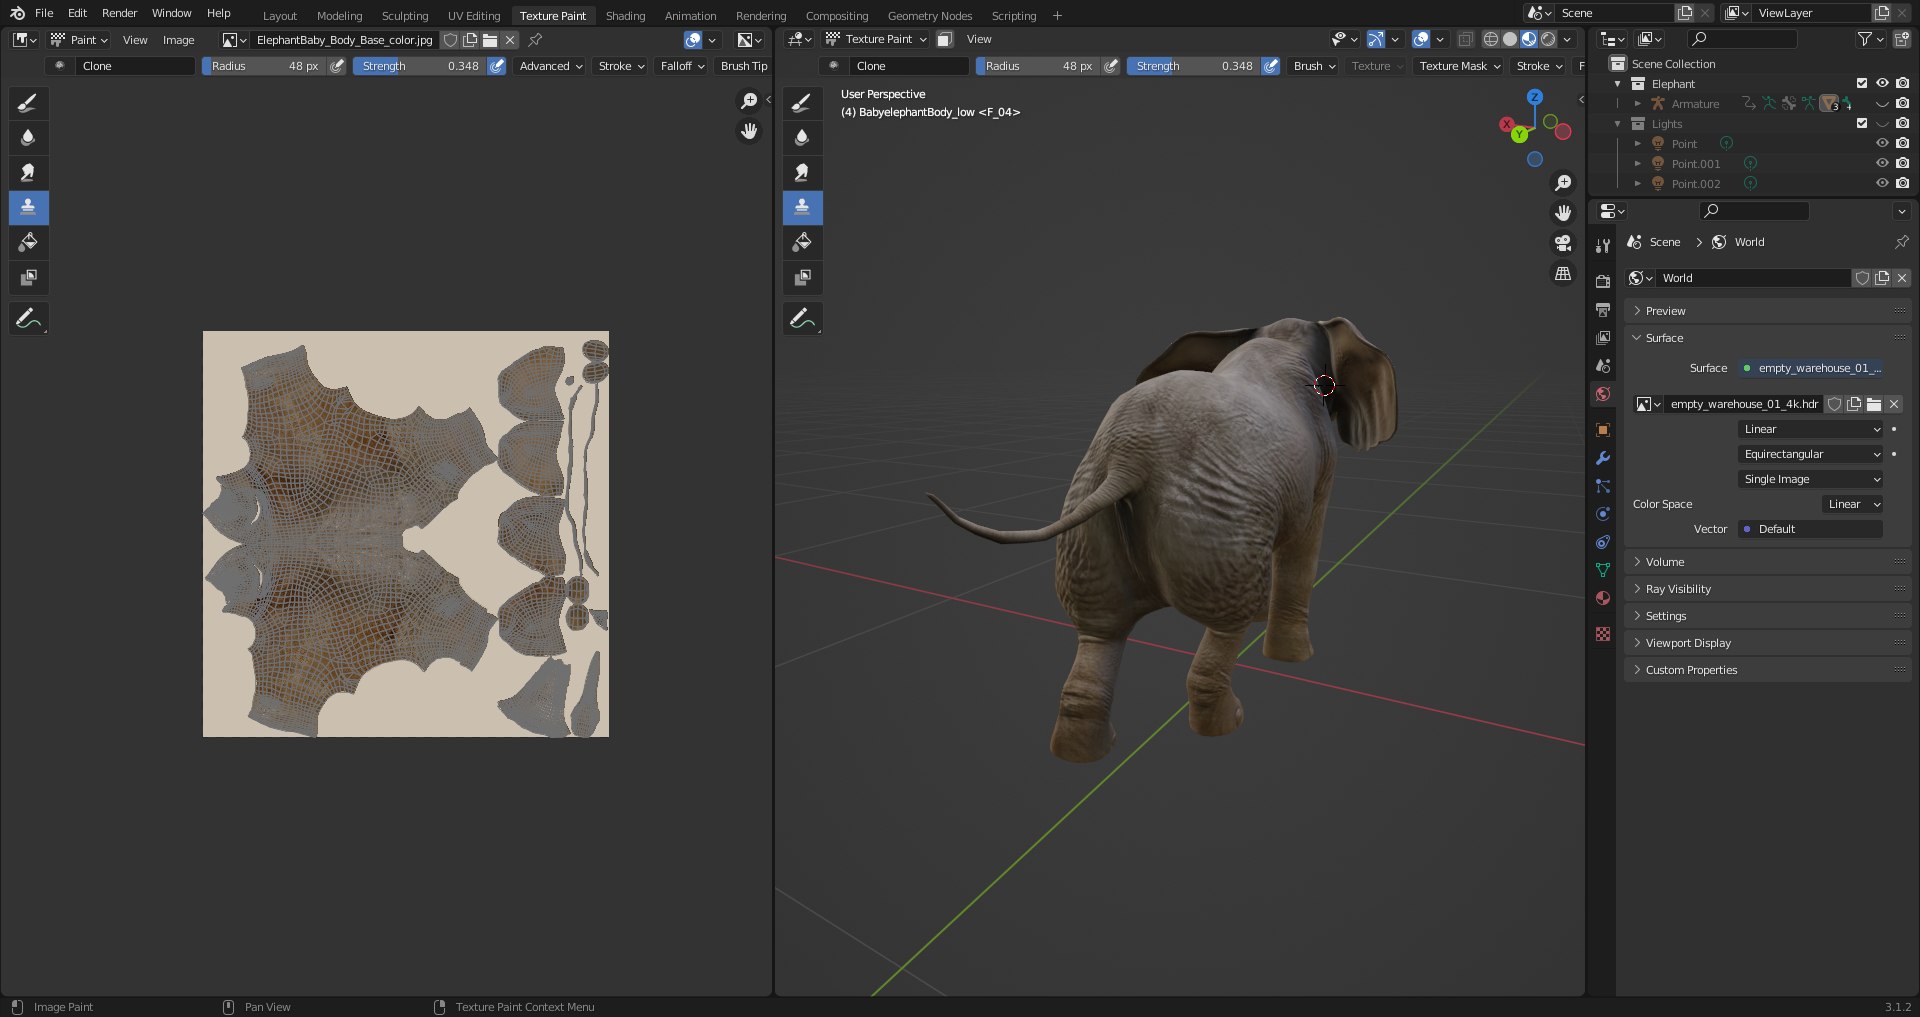Adjust the Strength slider in image editor
The height and width of the screenshot is (1017, 1920).
(x=420, y=66)
